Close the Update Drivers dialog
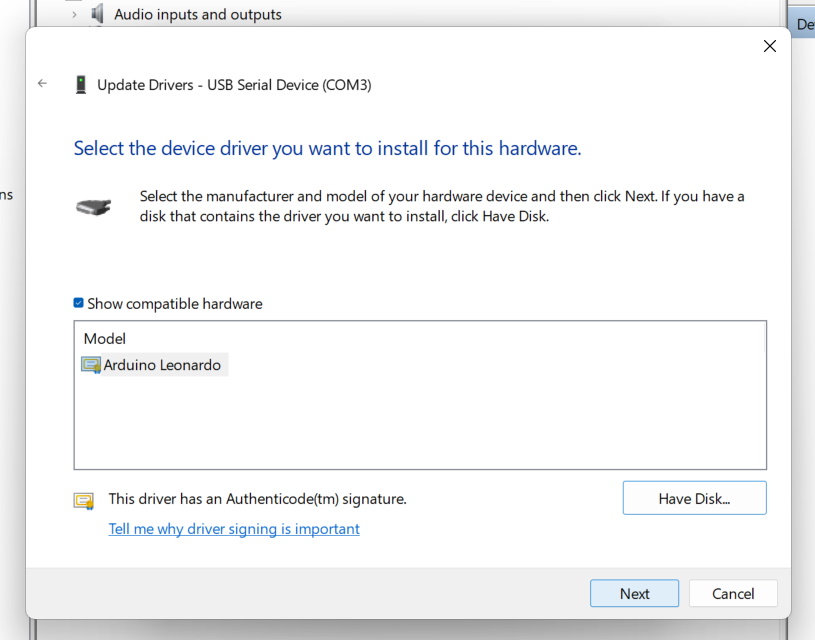The height and width of the screenshot is (640, 815). pyautogui.click(x=769, y=46)
